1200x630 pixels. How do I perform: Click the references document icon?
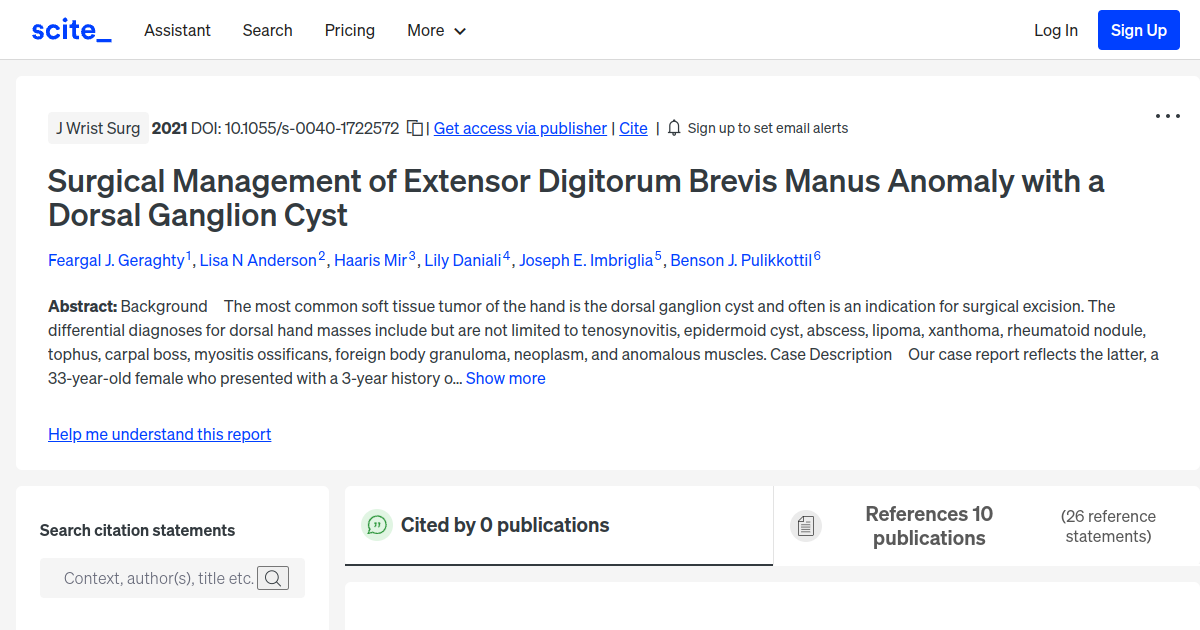[805, 525]
